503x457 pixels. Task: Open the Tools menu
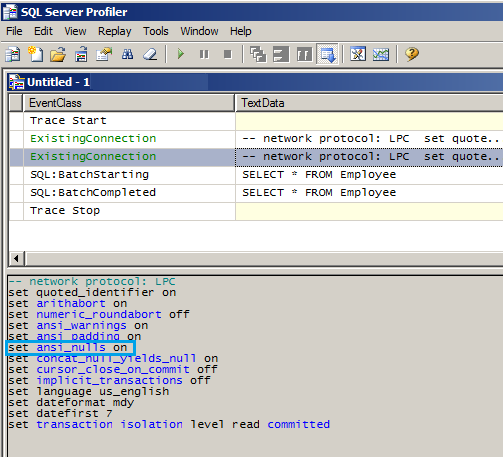(156, 31)
